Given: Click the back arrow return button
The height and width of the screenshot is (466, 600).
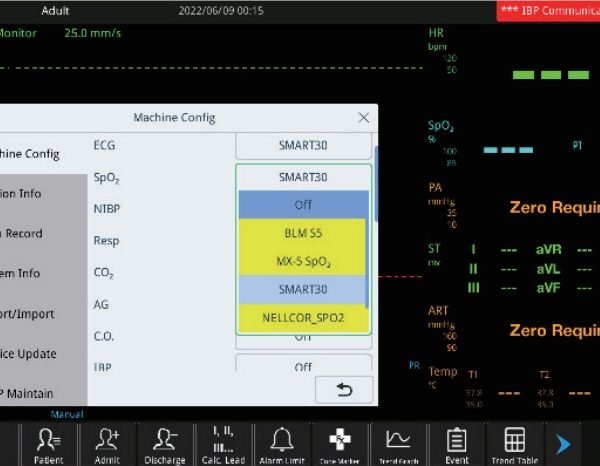Looking at the screenshot, I should (x=345, y=390).
